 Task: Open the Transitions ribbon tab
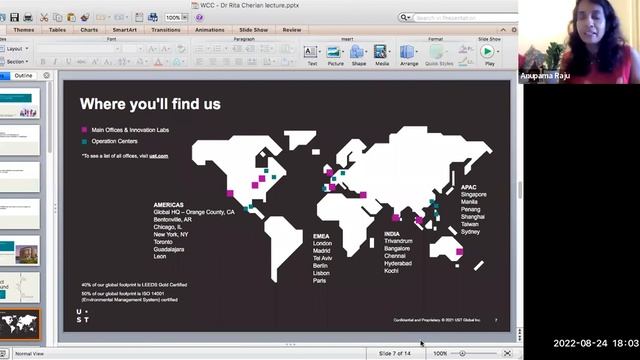click(166, 30)
